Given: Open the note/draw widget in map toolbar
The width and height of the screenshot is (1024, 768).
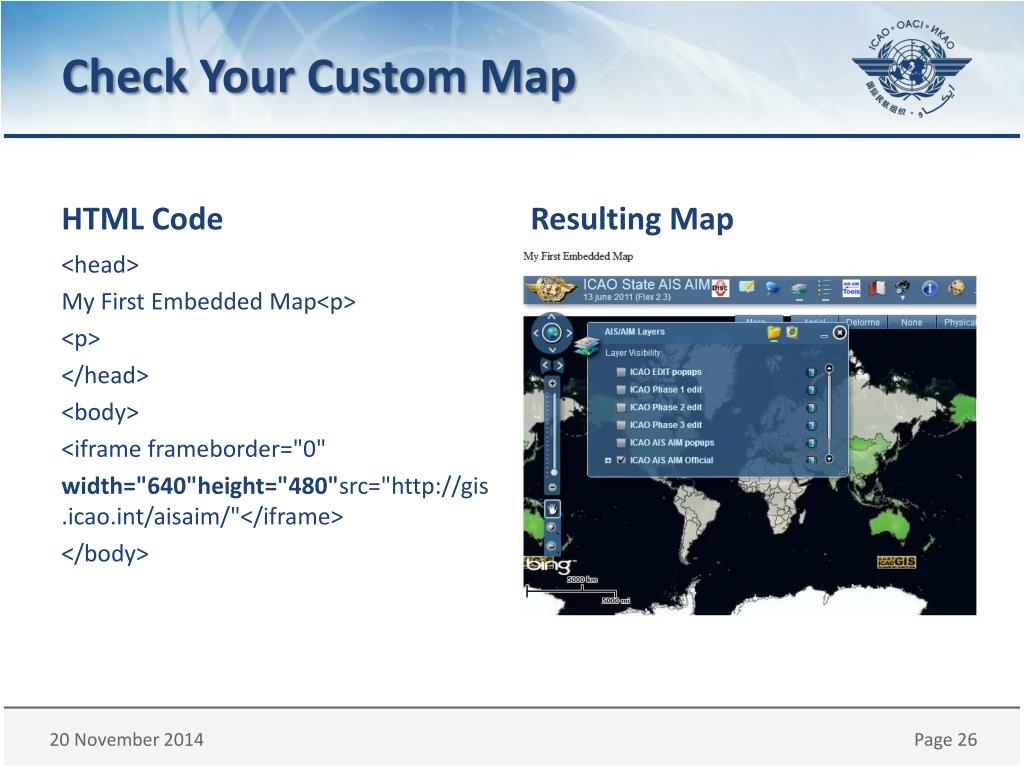Looking at the screenshot, I should click(746, 287).
